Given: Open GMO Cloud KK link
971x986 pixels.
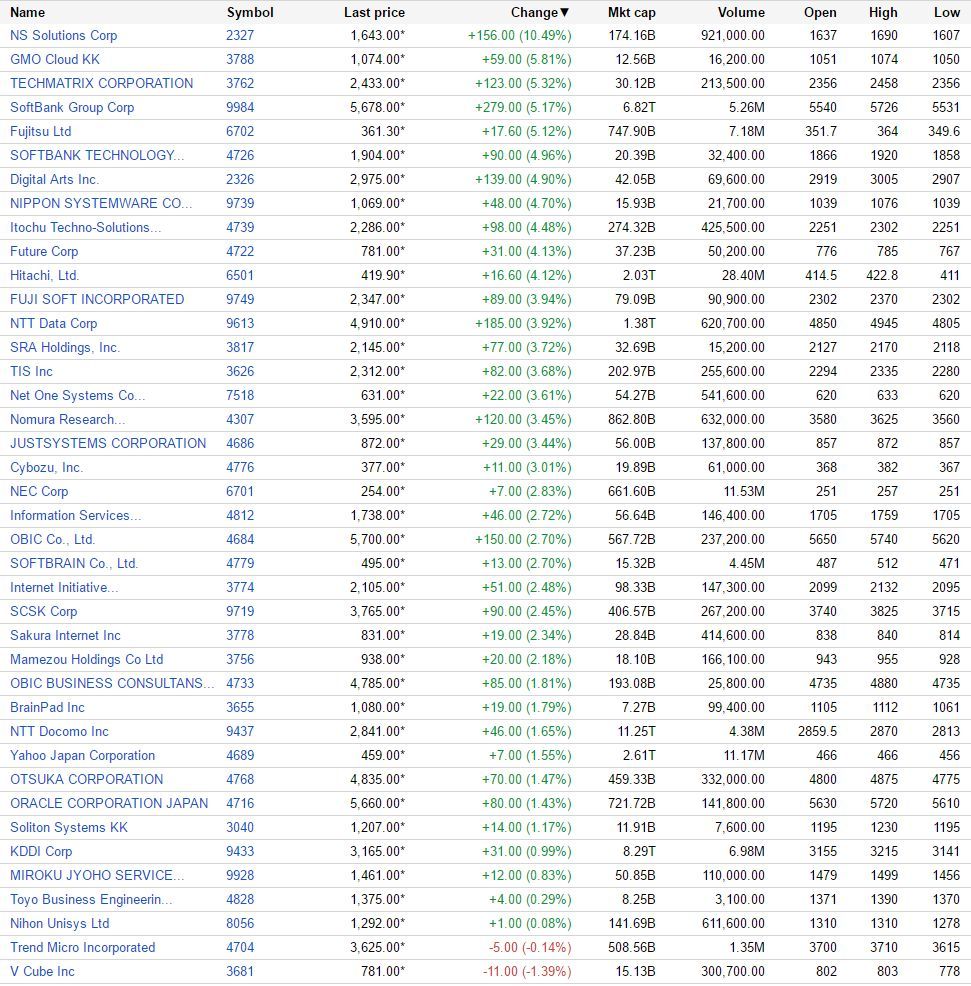Looking at the screenshot, I should click(x=55, y=60).
